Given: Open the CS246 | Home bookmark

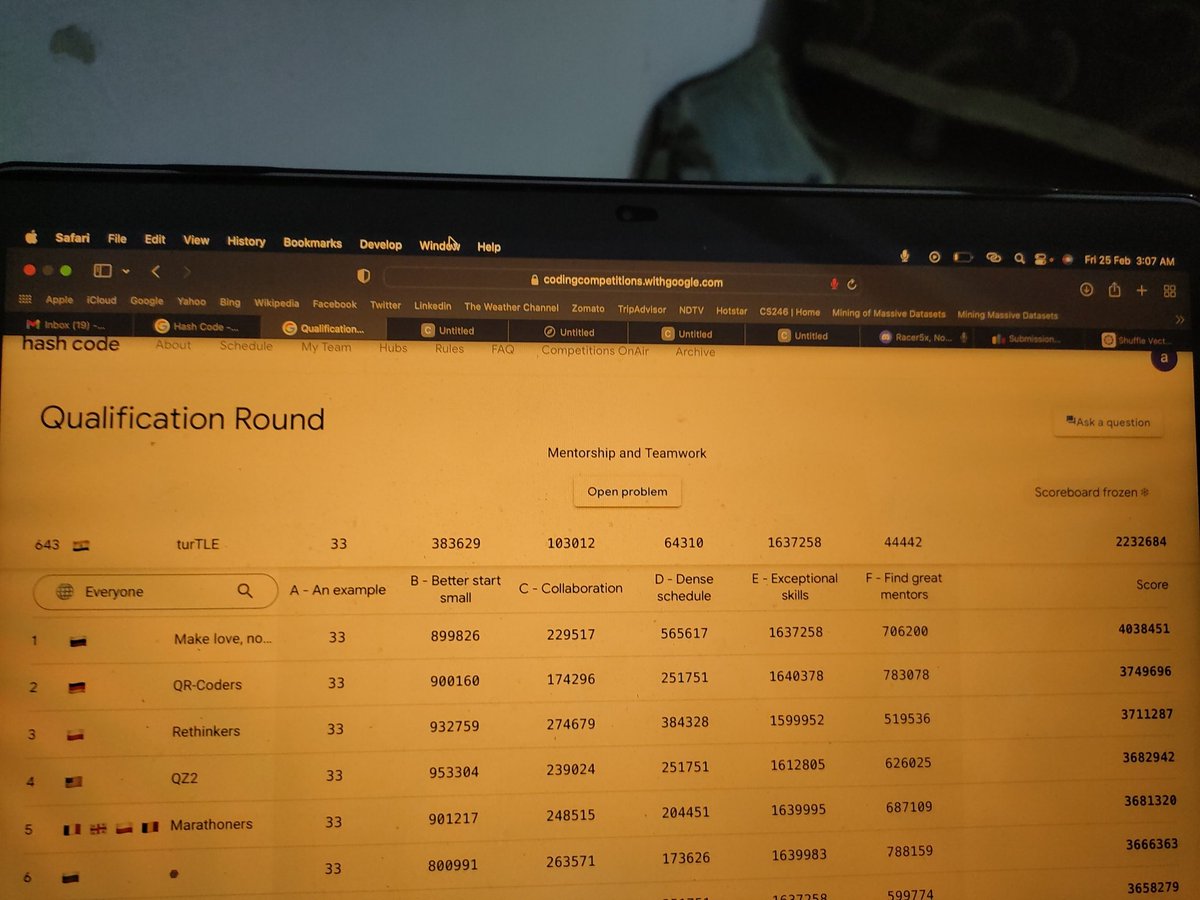Looking at the screenshot, I should pyautogui.click(x=789, y=311).
